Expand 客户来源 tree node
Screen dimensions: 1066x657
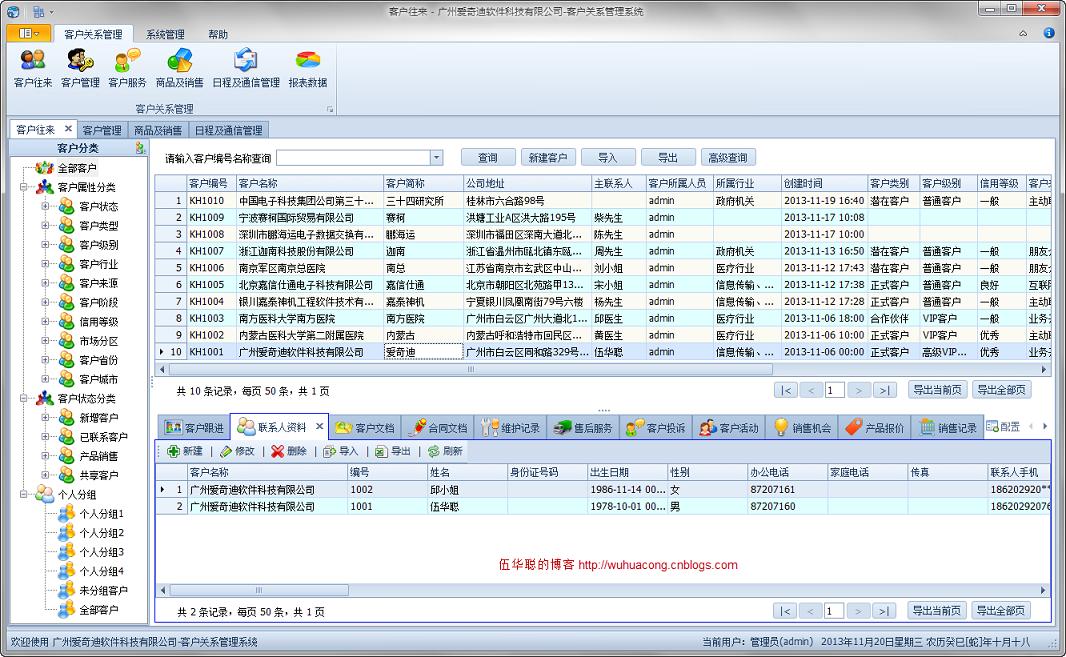(45, 283)
